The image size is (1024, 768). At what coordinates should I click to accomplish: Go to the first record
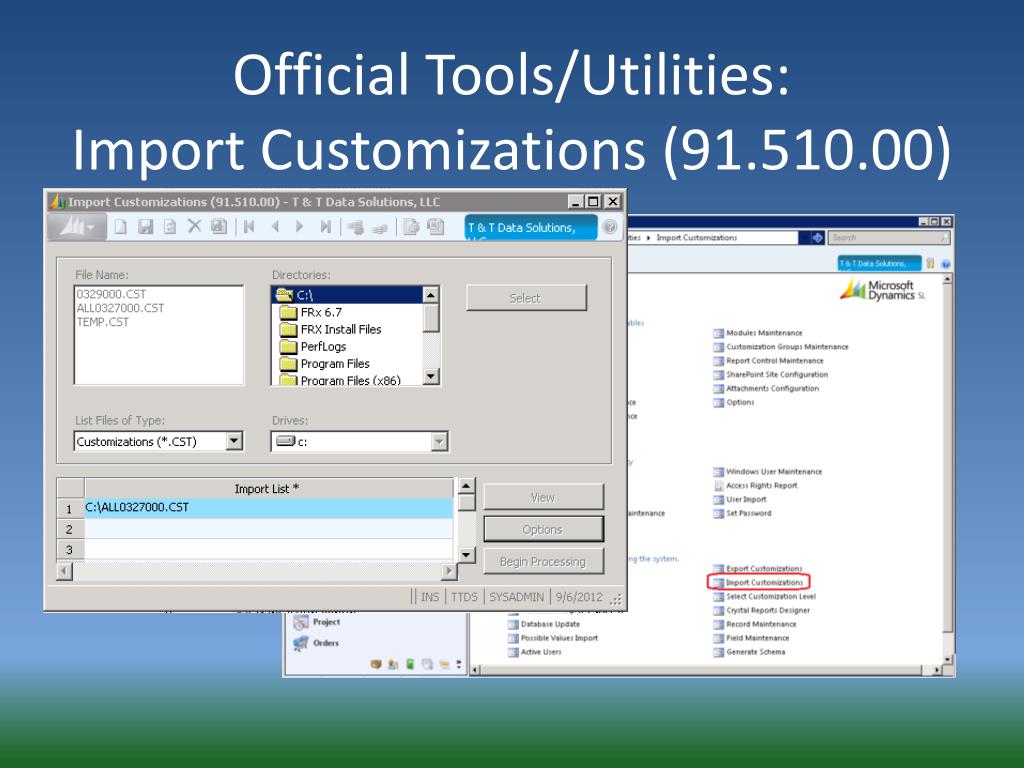tap(249, 227)
